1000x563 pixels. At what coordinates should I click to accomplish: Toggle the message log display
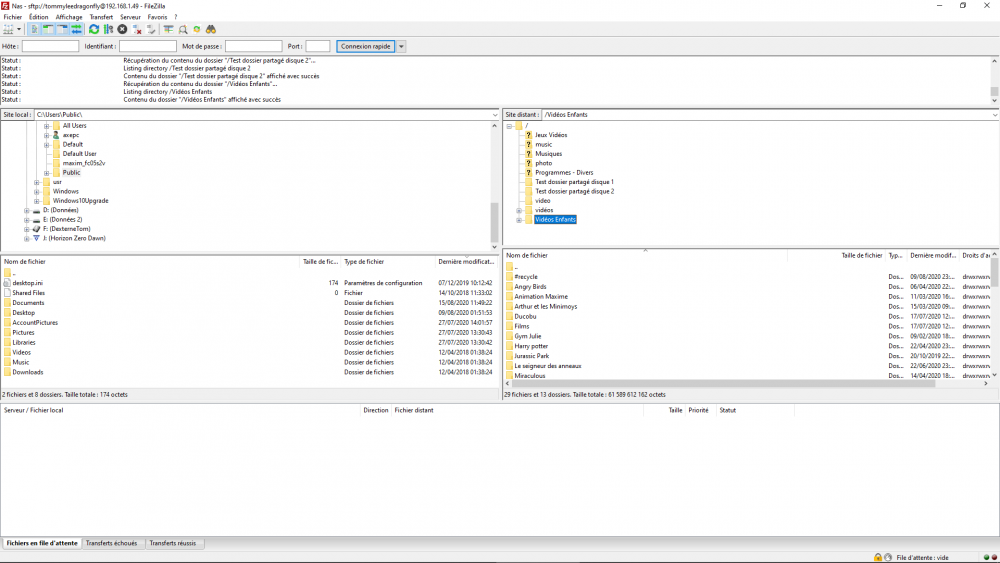35,30
